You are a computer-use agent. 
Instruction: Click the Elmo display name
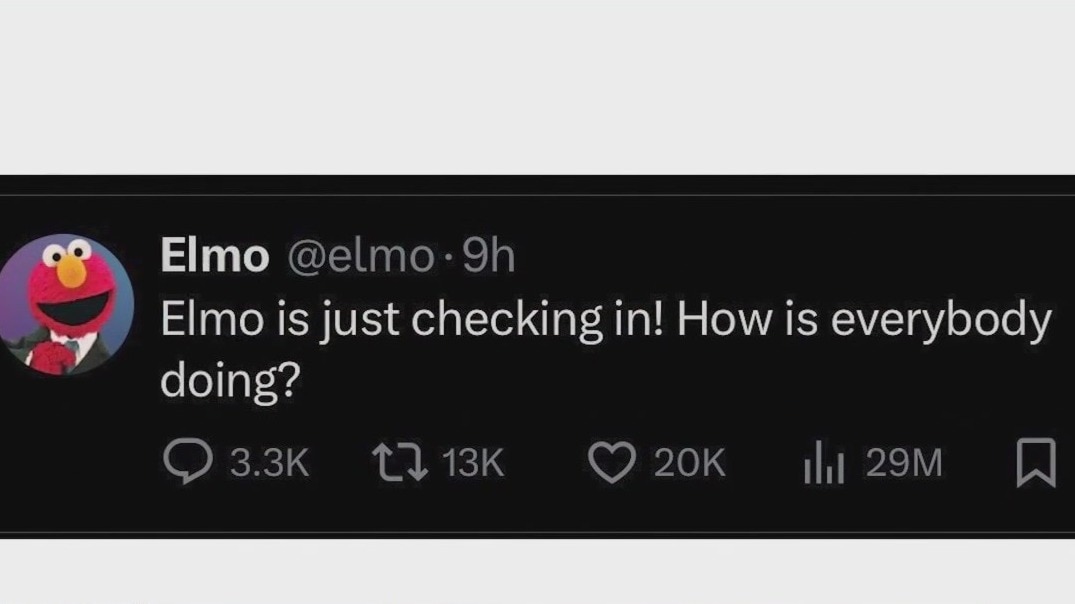[214, 256]
